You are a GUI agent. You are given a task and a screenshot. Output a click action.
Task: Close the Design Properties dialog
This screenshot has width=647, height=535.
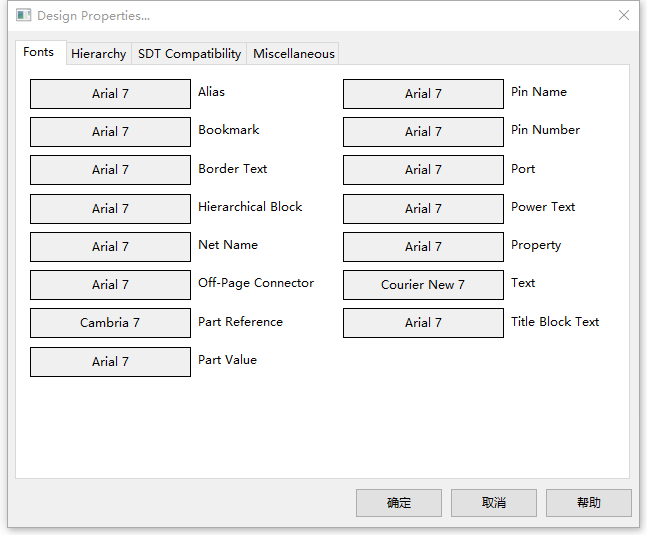click(624, 16)
